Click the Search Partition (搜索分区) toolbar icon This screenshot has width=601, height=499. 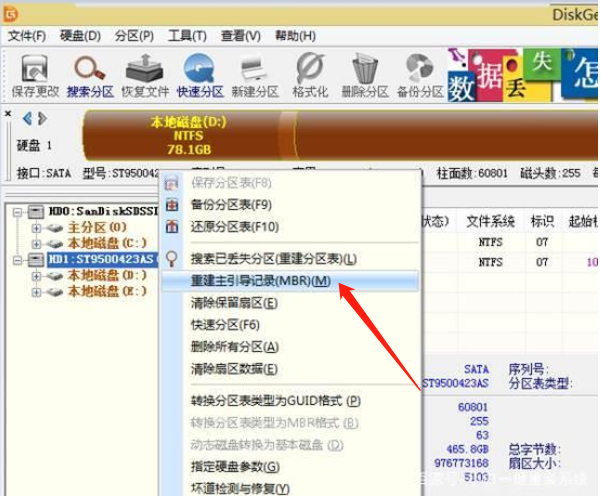tap(90, 69)
